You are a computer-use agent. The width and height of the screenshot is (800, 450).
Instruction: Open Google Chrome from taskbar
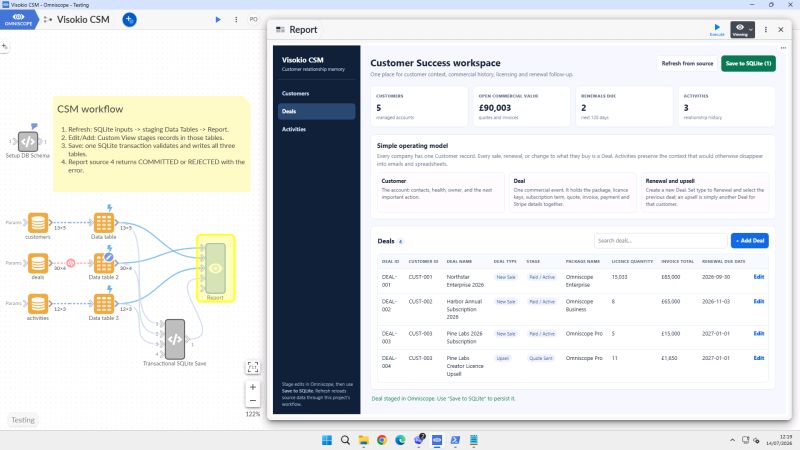pyautogui.click(x=382, y=440)
